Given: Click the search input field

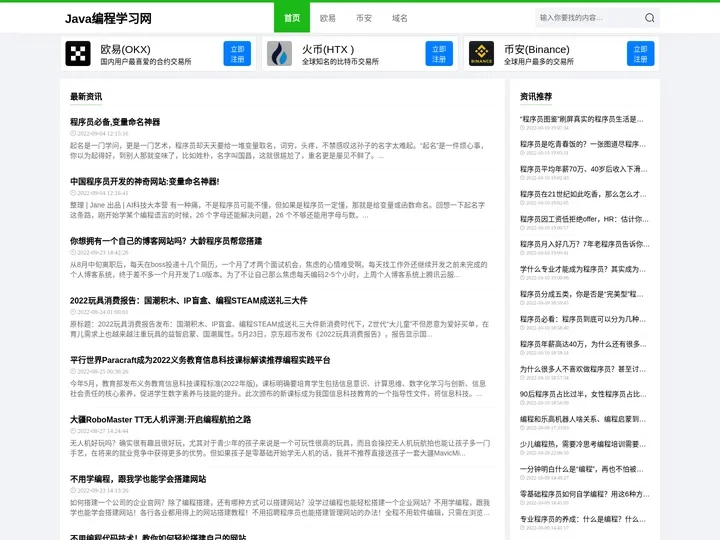Looking at the screenshot, I should 589,18.
